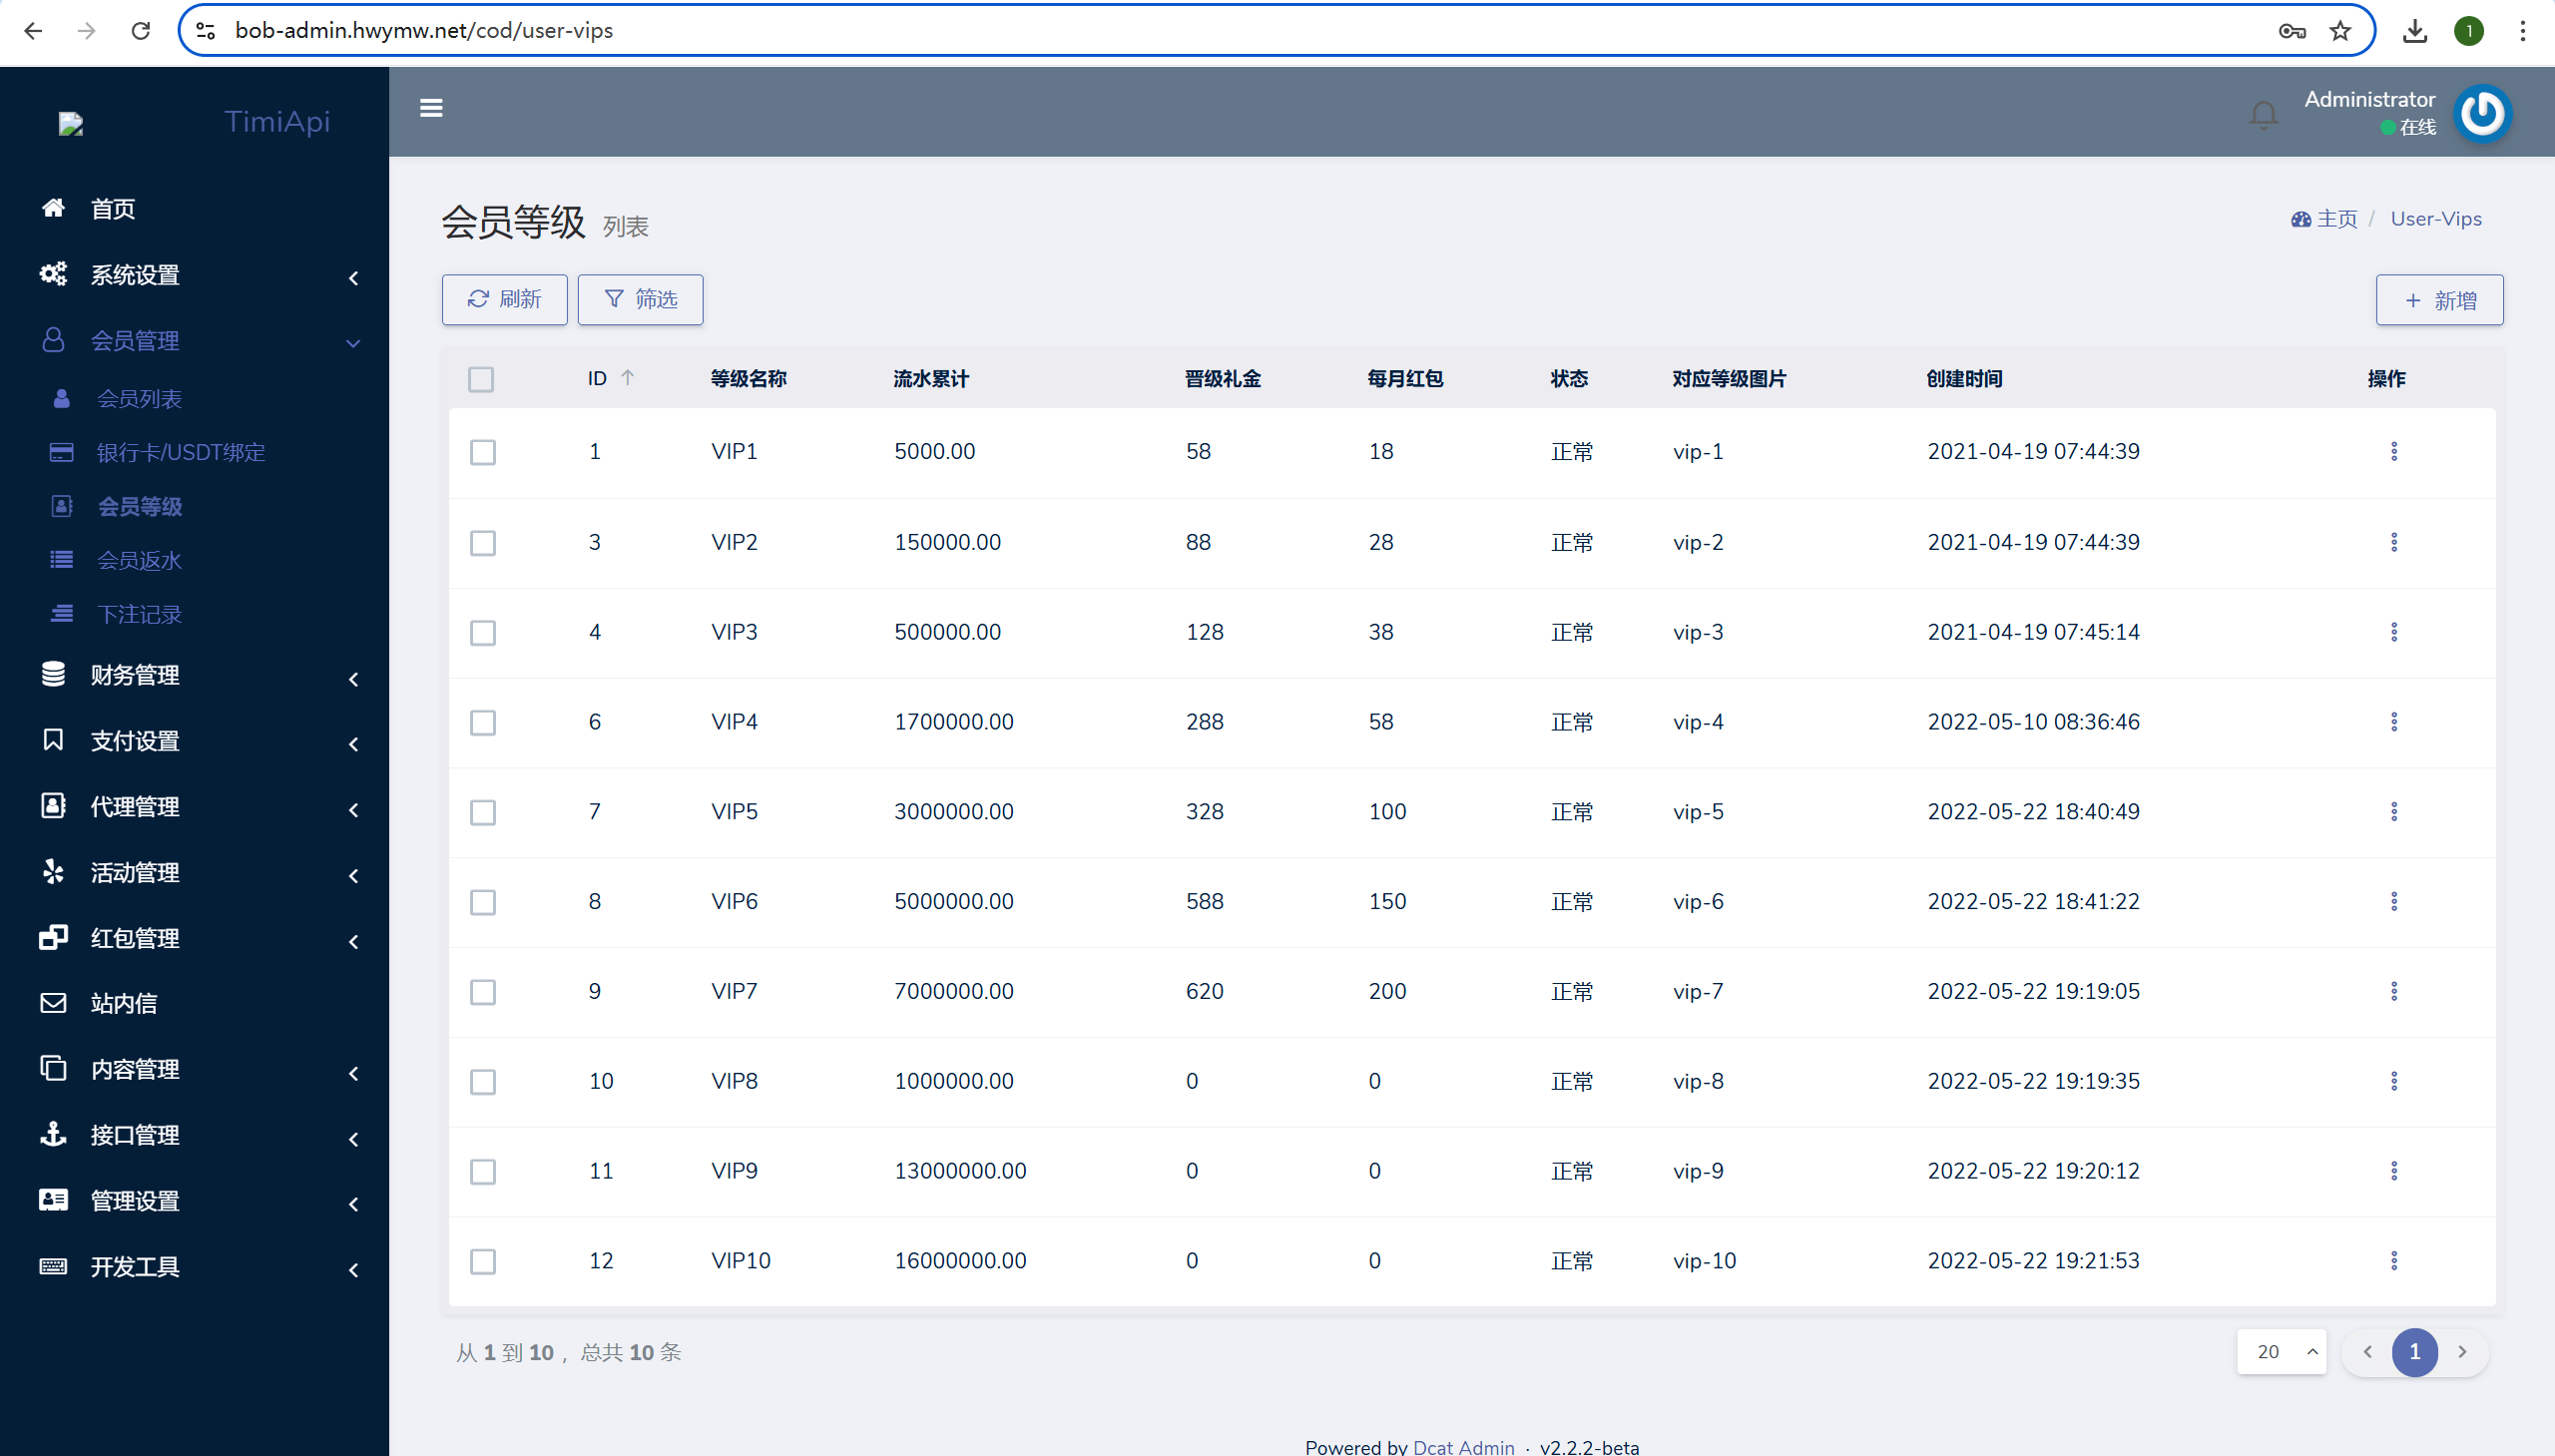Open the browser downloads icon

coord(2414,31)
